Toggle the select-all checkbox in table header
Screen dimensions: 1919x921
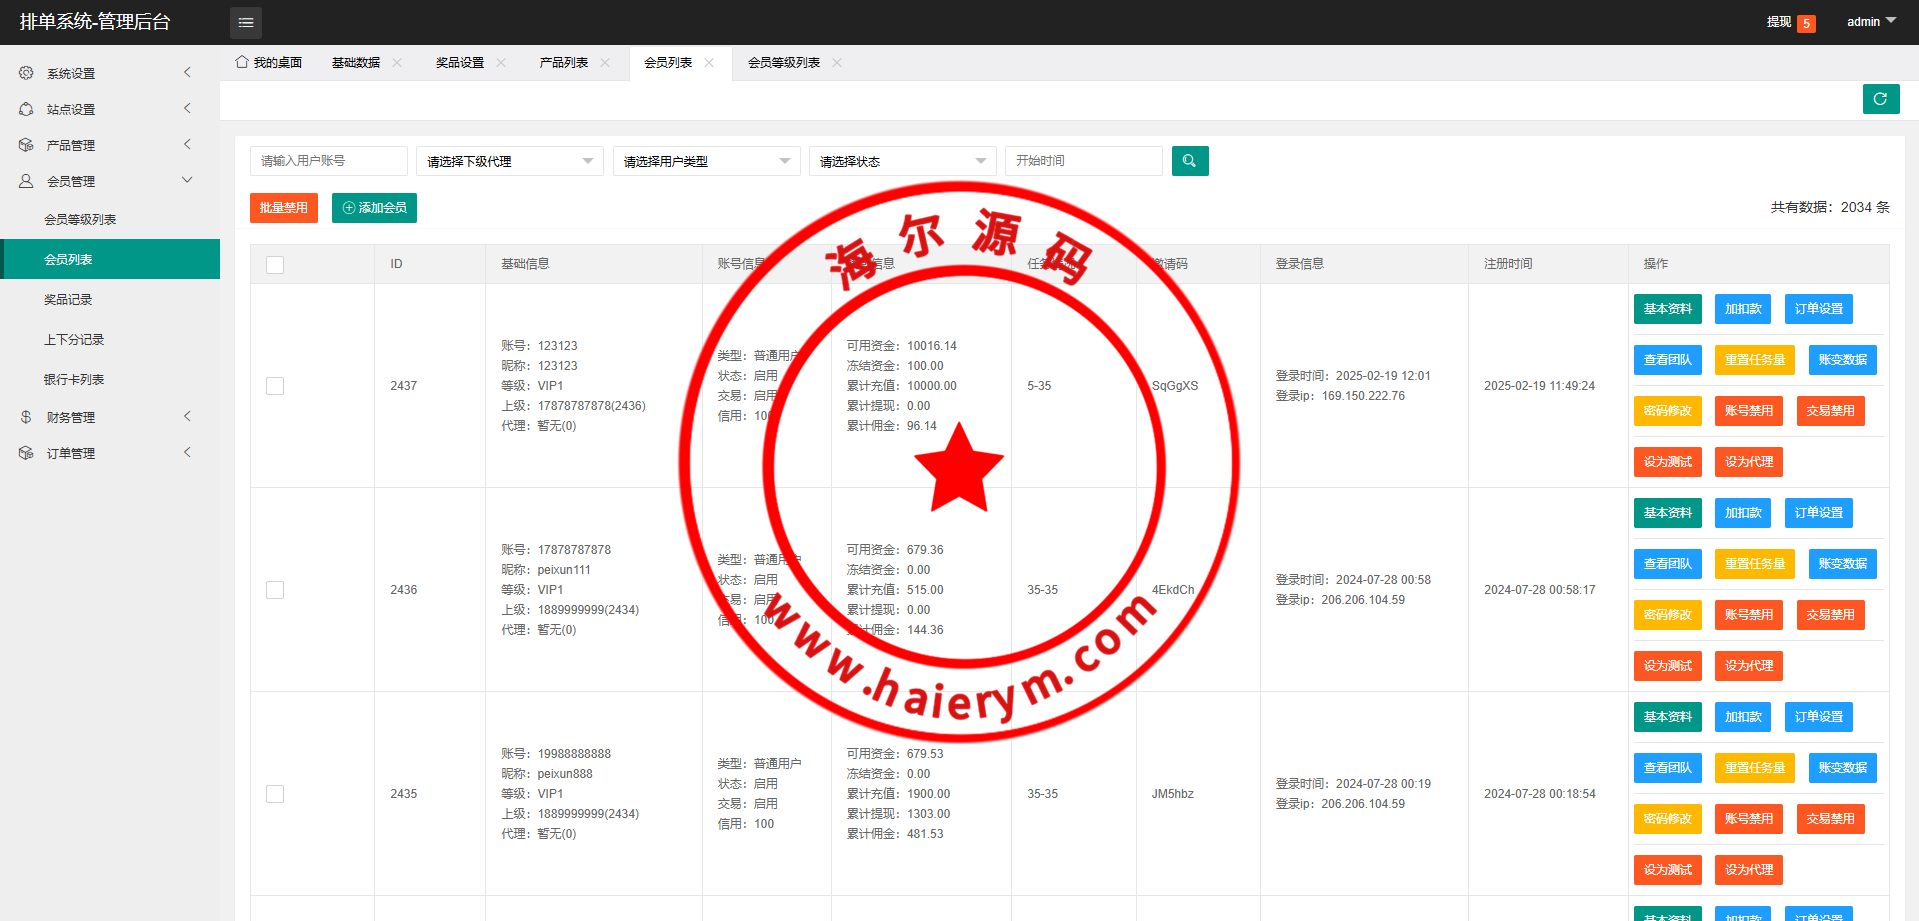tap(275, 264)
